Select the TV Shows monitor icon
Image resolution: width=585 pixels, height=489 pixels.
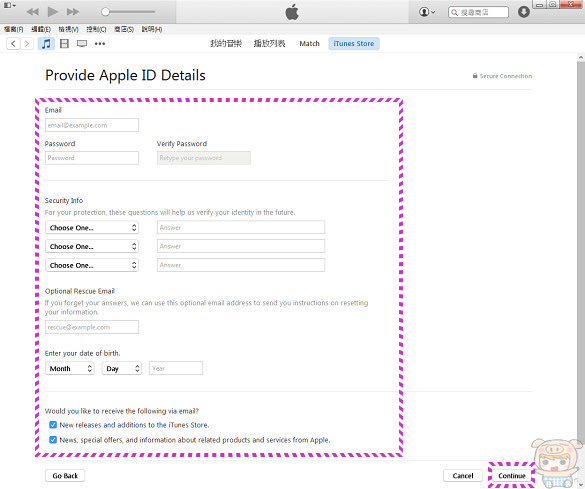tap(82, 44)
